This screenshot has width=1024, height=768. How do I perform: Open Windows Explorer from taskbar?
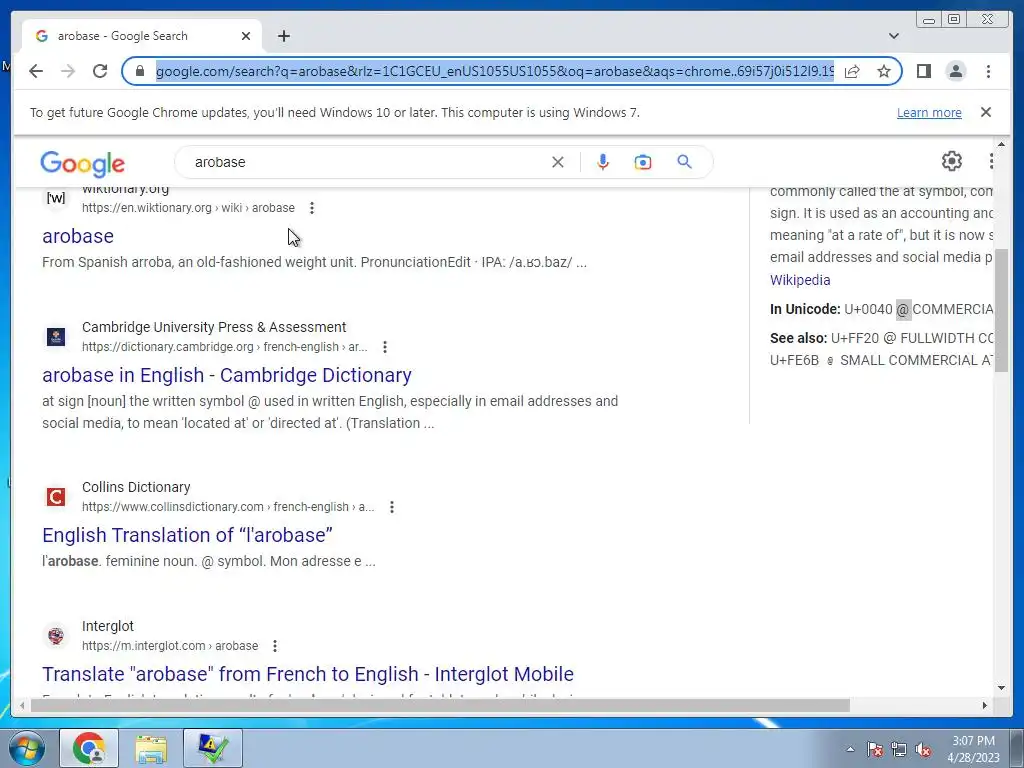click(151, 748)
